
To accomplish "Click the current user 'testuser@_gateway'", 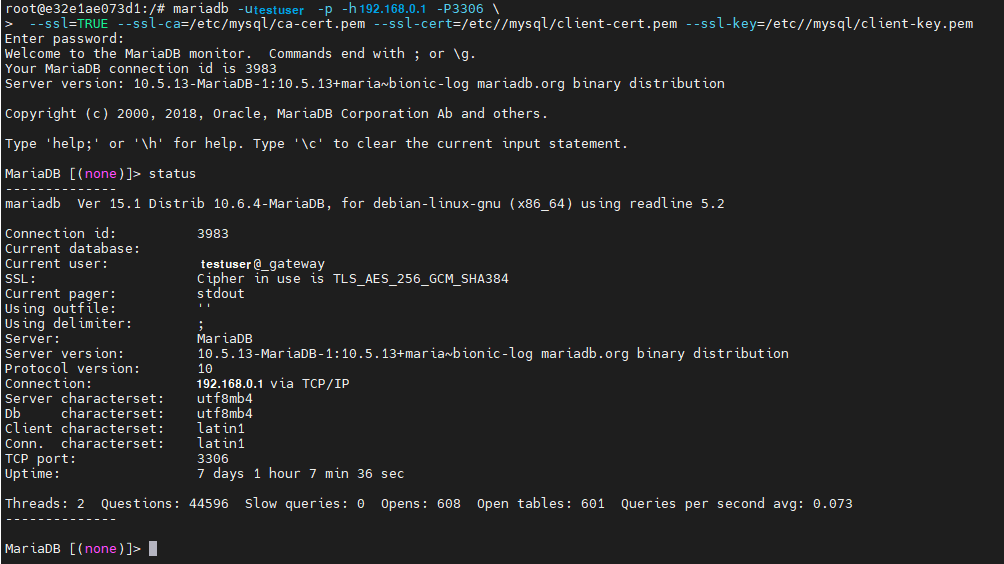I will 263,264.
